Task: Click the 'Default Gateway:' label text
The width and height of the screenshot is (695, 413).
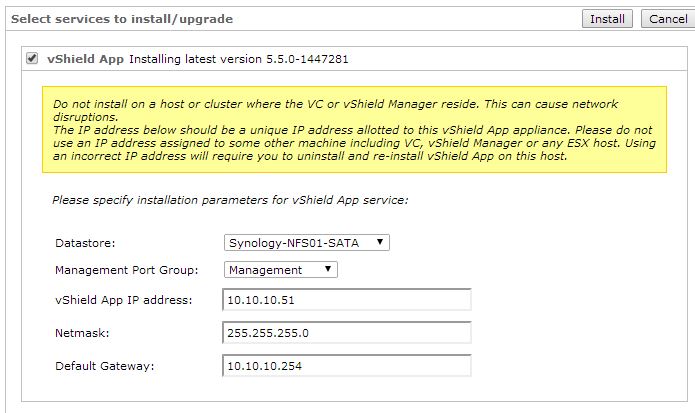Action: (105, 366)
